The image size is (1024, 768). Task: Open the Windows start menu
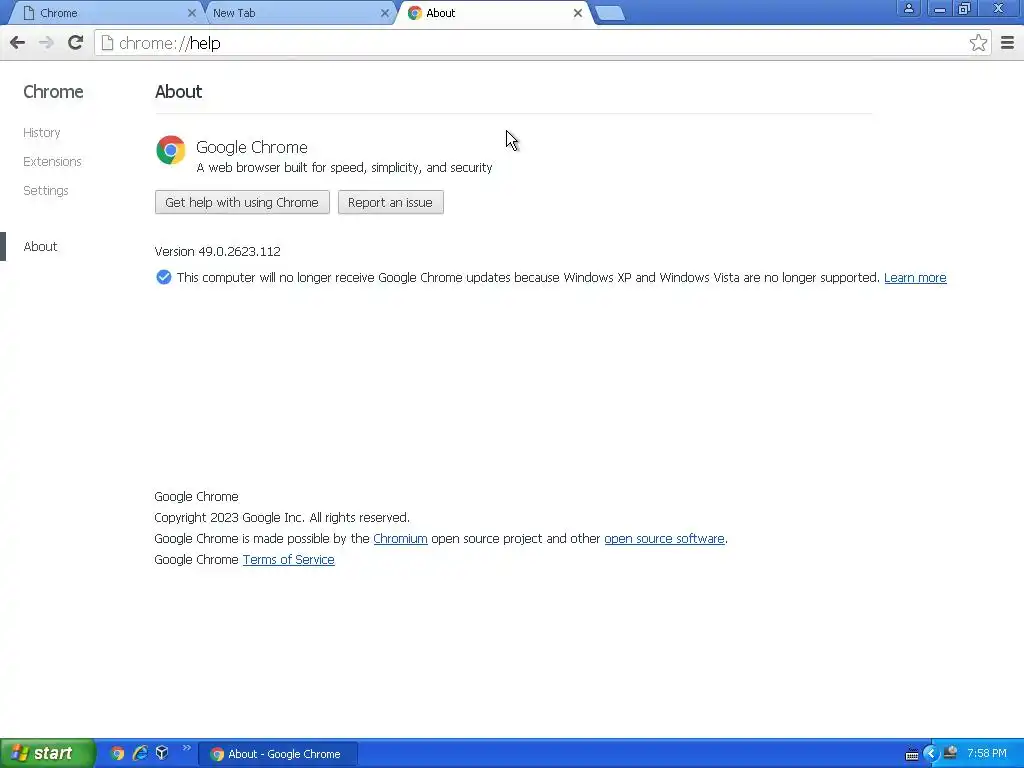click(x=47, y=754)
